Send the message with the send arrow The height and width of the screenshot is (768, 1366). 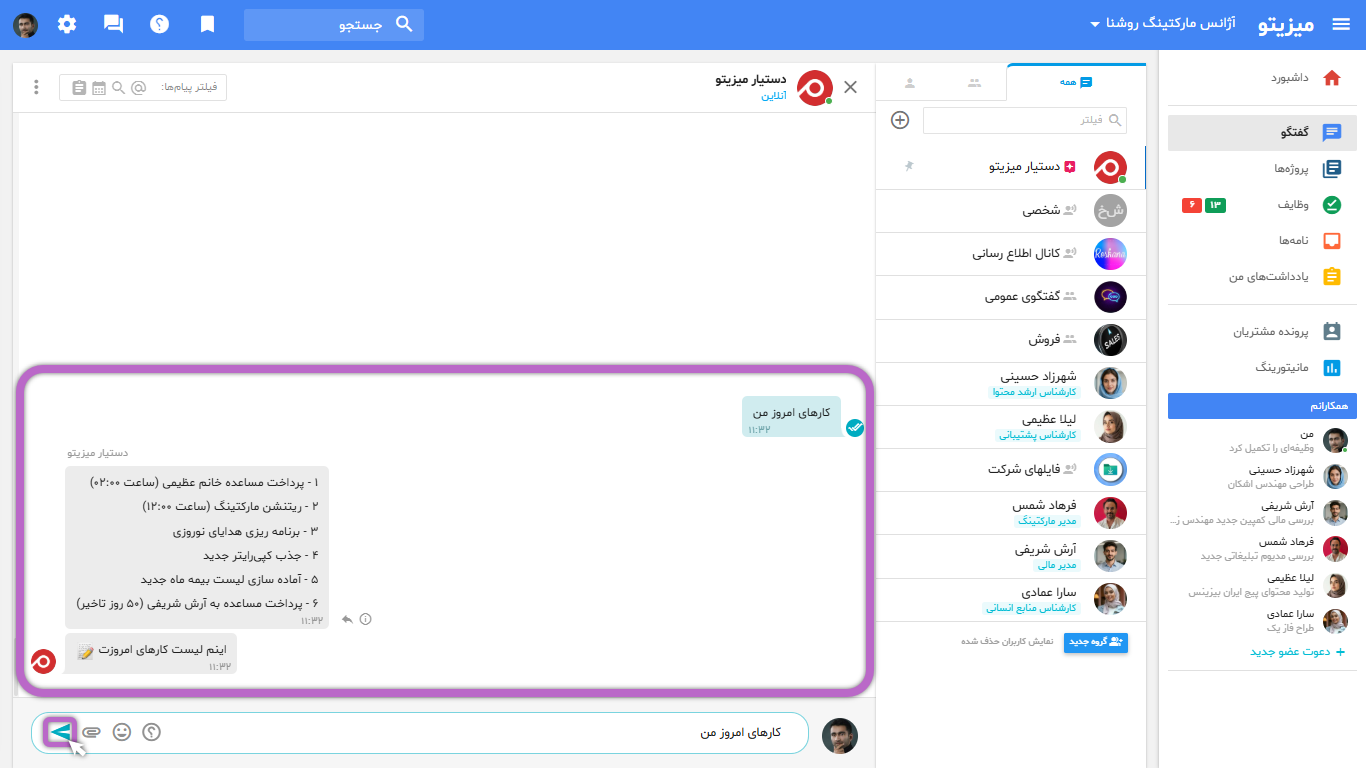coord(61,732)
